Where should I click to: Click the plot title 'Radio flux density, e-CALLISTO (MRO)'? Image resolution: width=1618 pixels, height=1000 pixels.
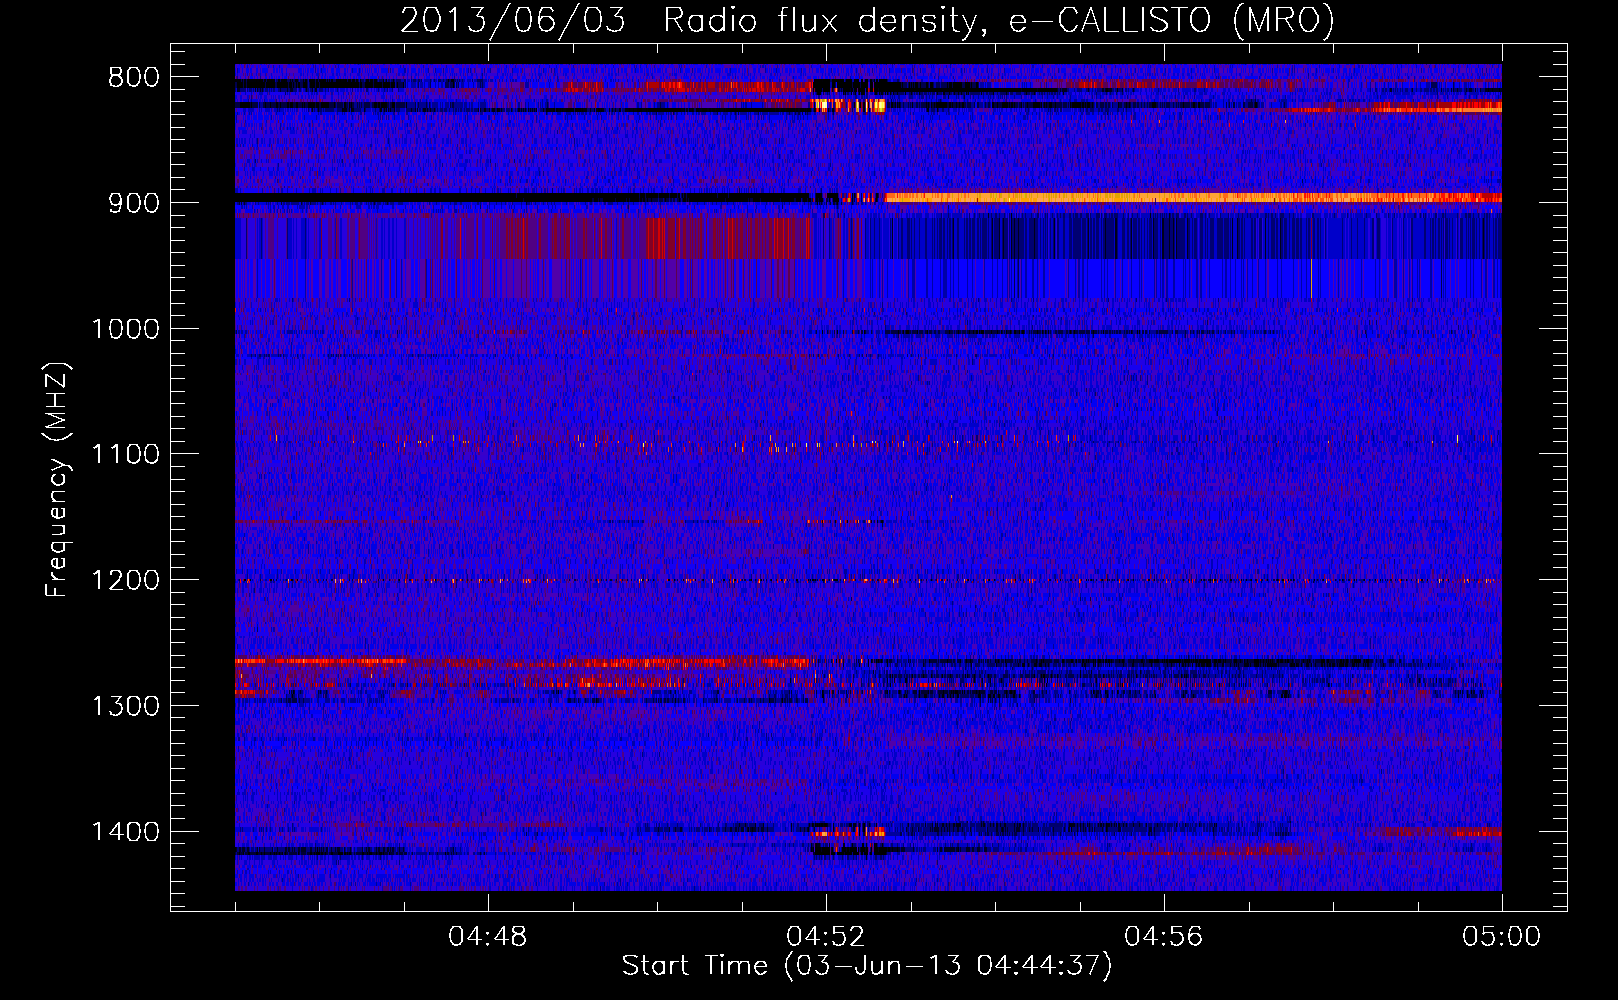pos(999,20)
